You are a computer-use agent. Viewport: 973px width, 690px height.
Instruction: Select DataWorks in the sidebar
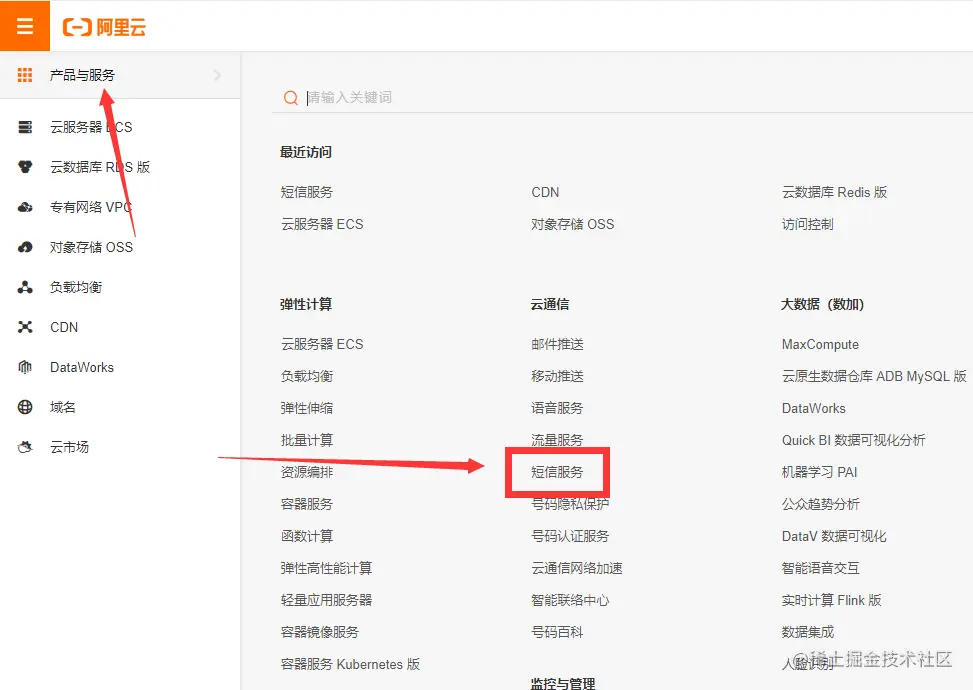coord(82,367)
